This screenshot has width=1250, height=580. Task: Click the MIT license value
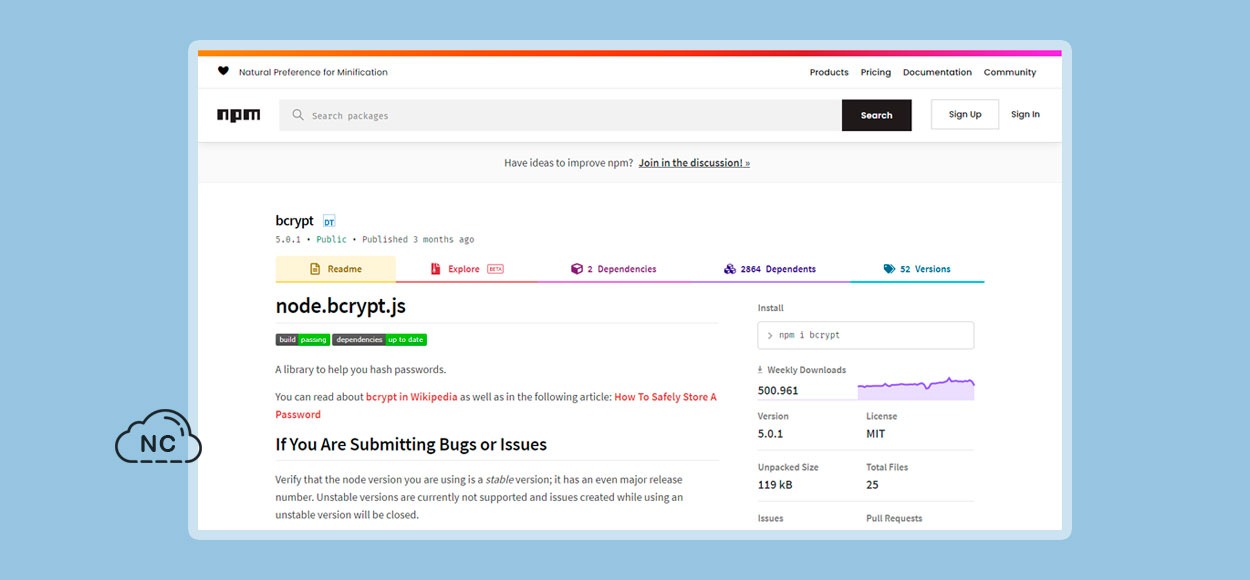pyautogui.click(x=876, y=434)
